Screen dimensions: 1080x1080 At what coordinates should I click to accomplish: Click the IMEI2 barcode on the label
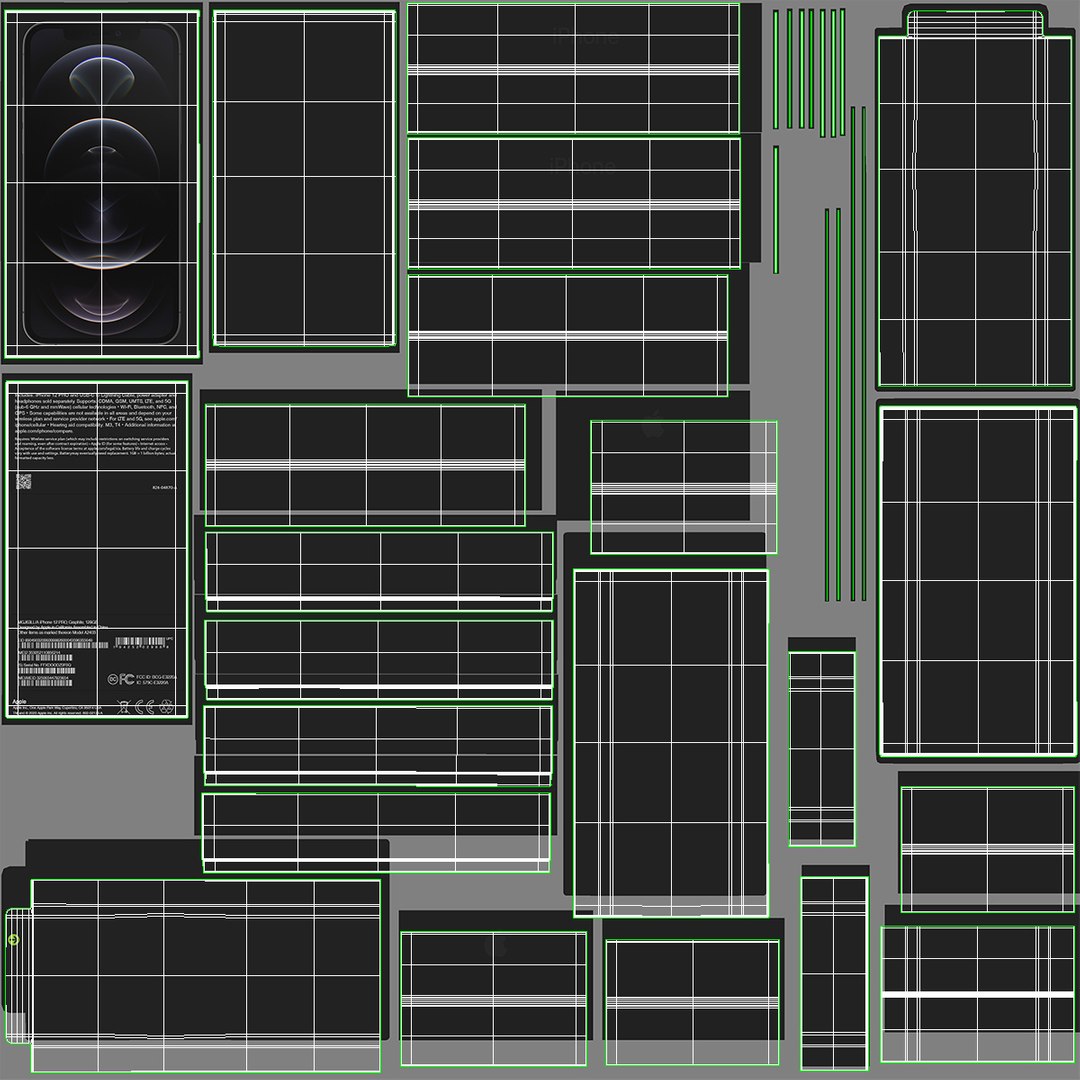tap(47, 658)
